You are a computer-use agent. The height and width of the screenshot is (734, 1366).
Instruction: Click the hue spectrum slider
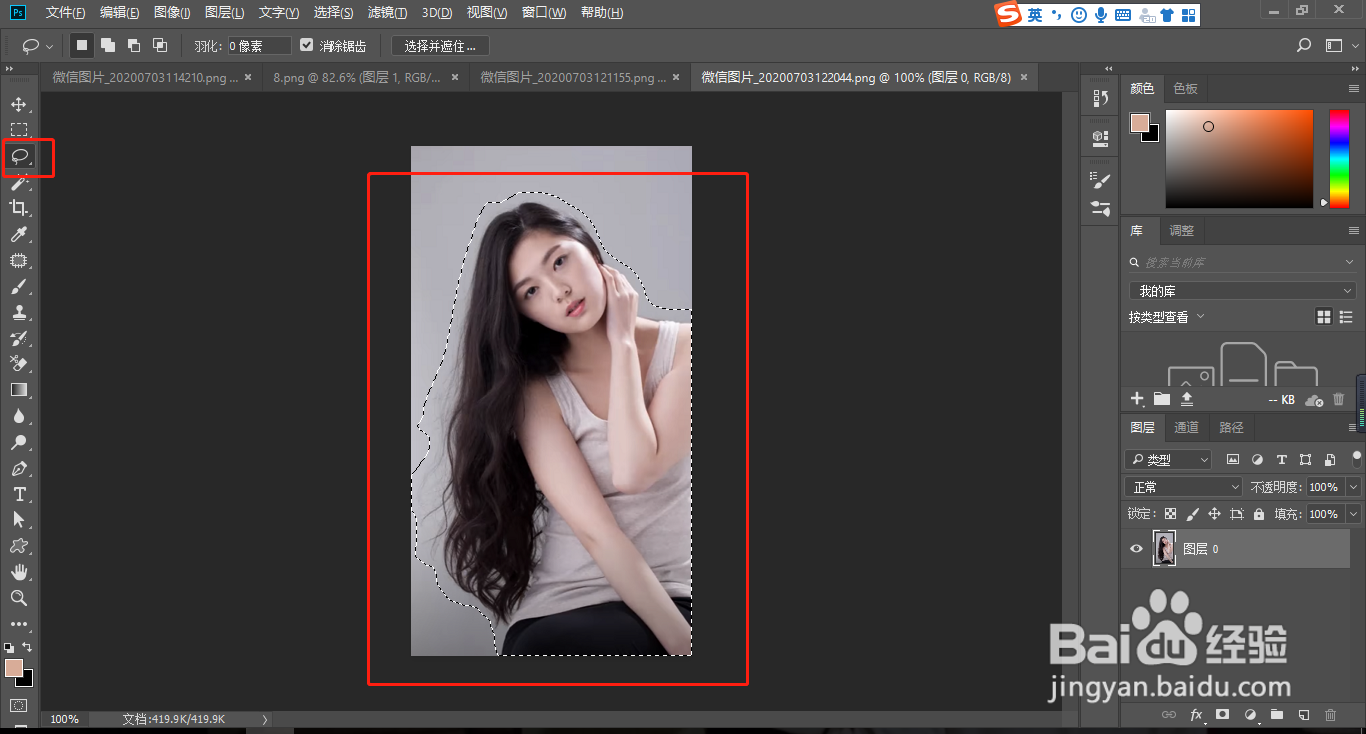(x=1338, y=158)
